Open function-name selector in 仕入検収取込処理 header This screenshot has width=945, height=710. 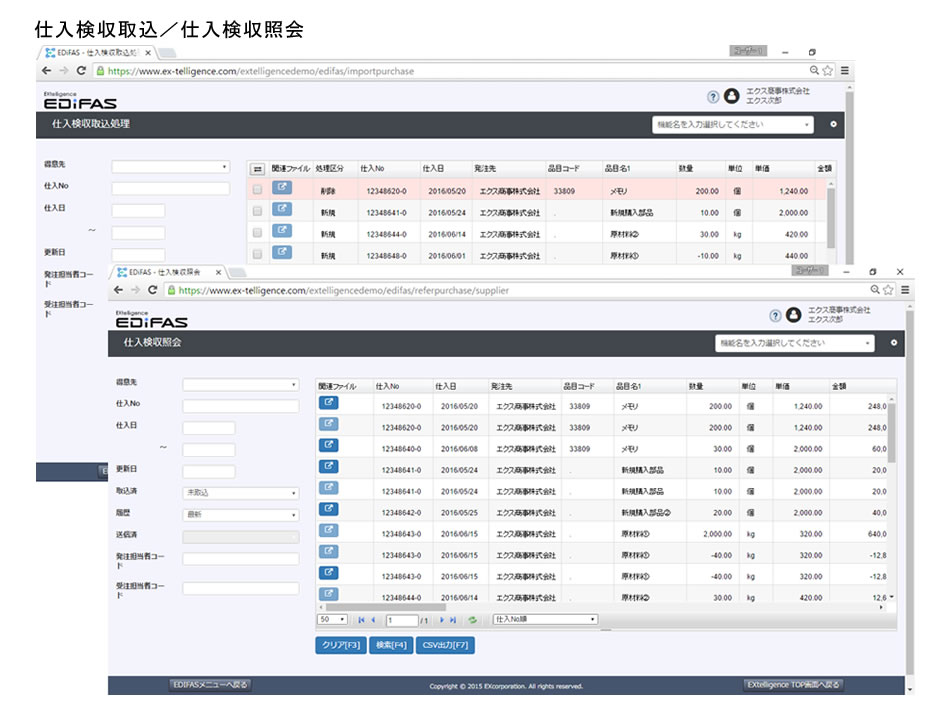733,125
